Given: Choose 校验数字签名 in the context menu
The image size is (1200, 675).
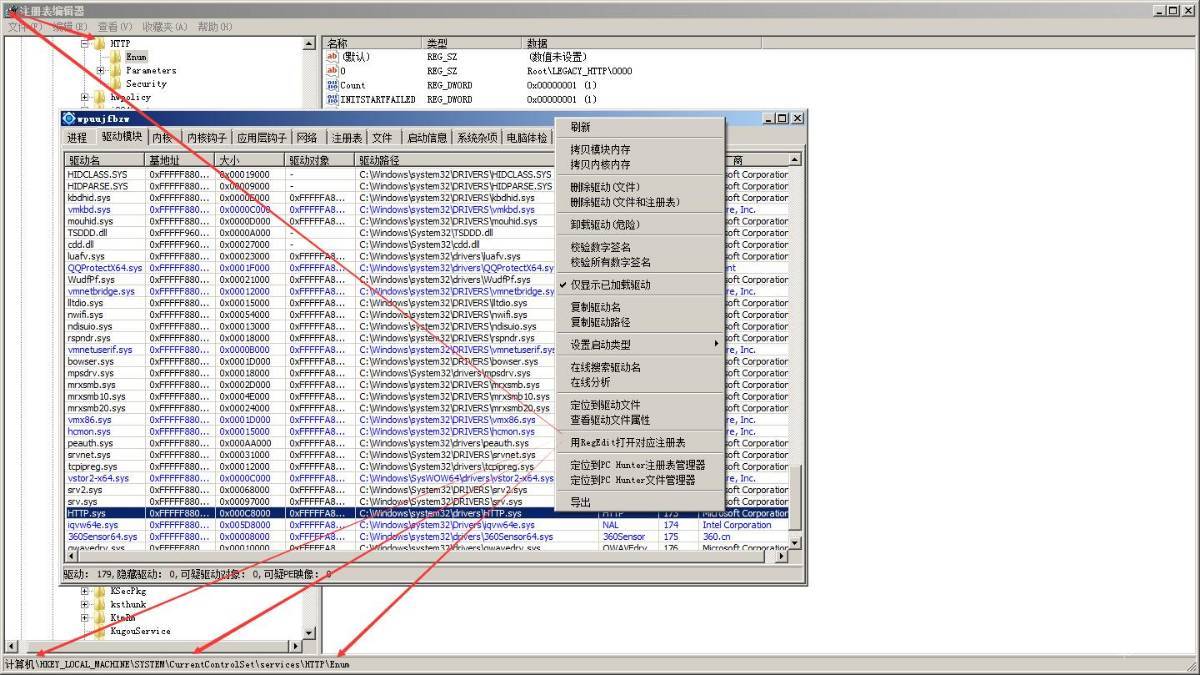Looking at the screenshot, I should pos(639,247).
